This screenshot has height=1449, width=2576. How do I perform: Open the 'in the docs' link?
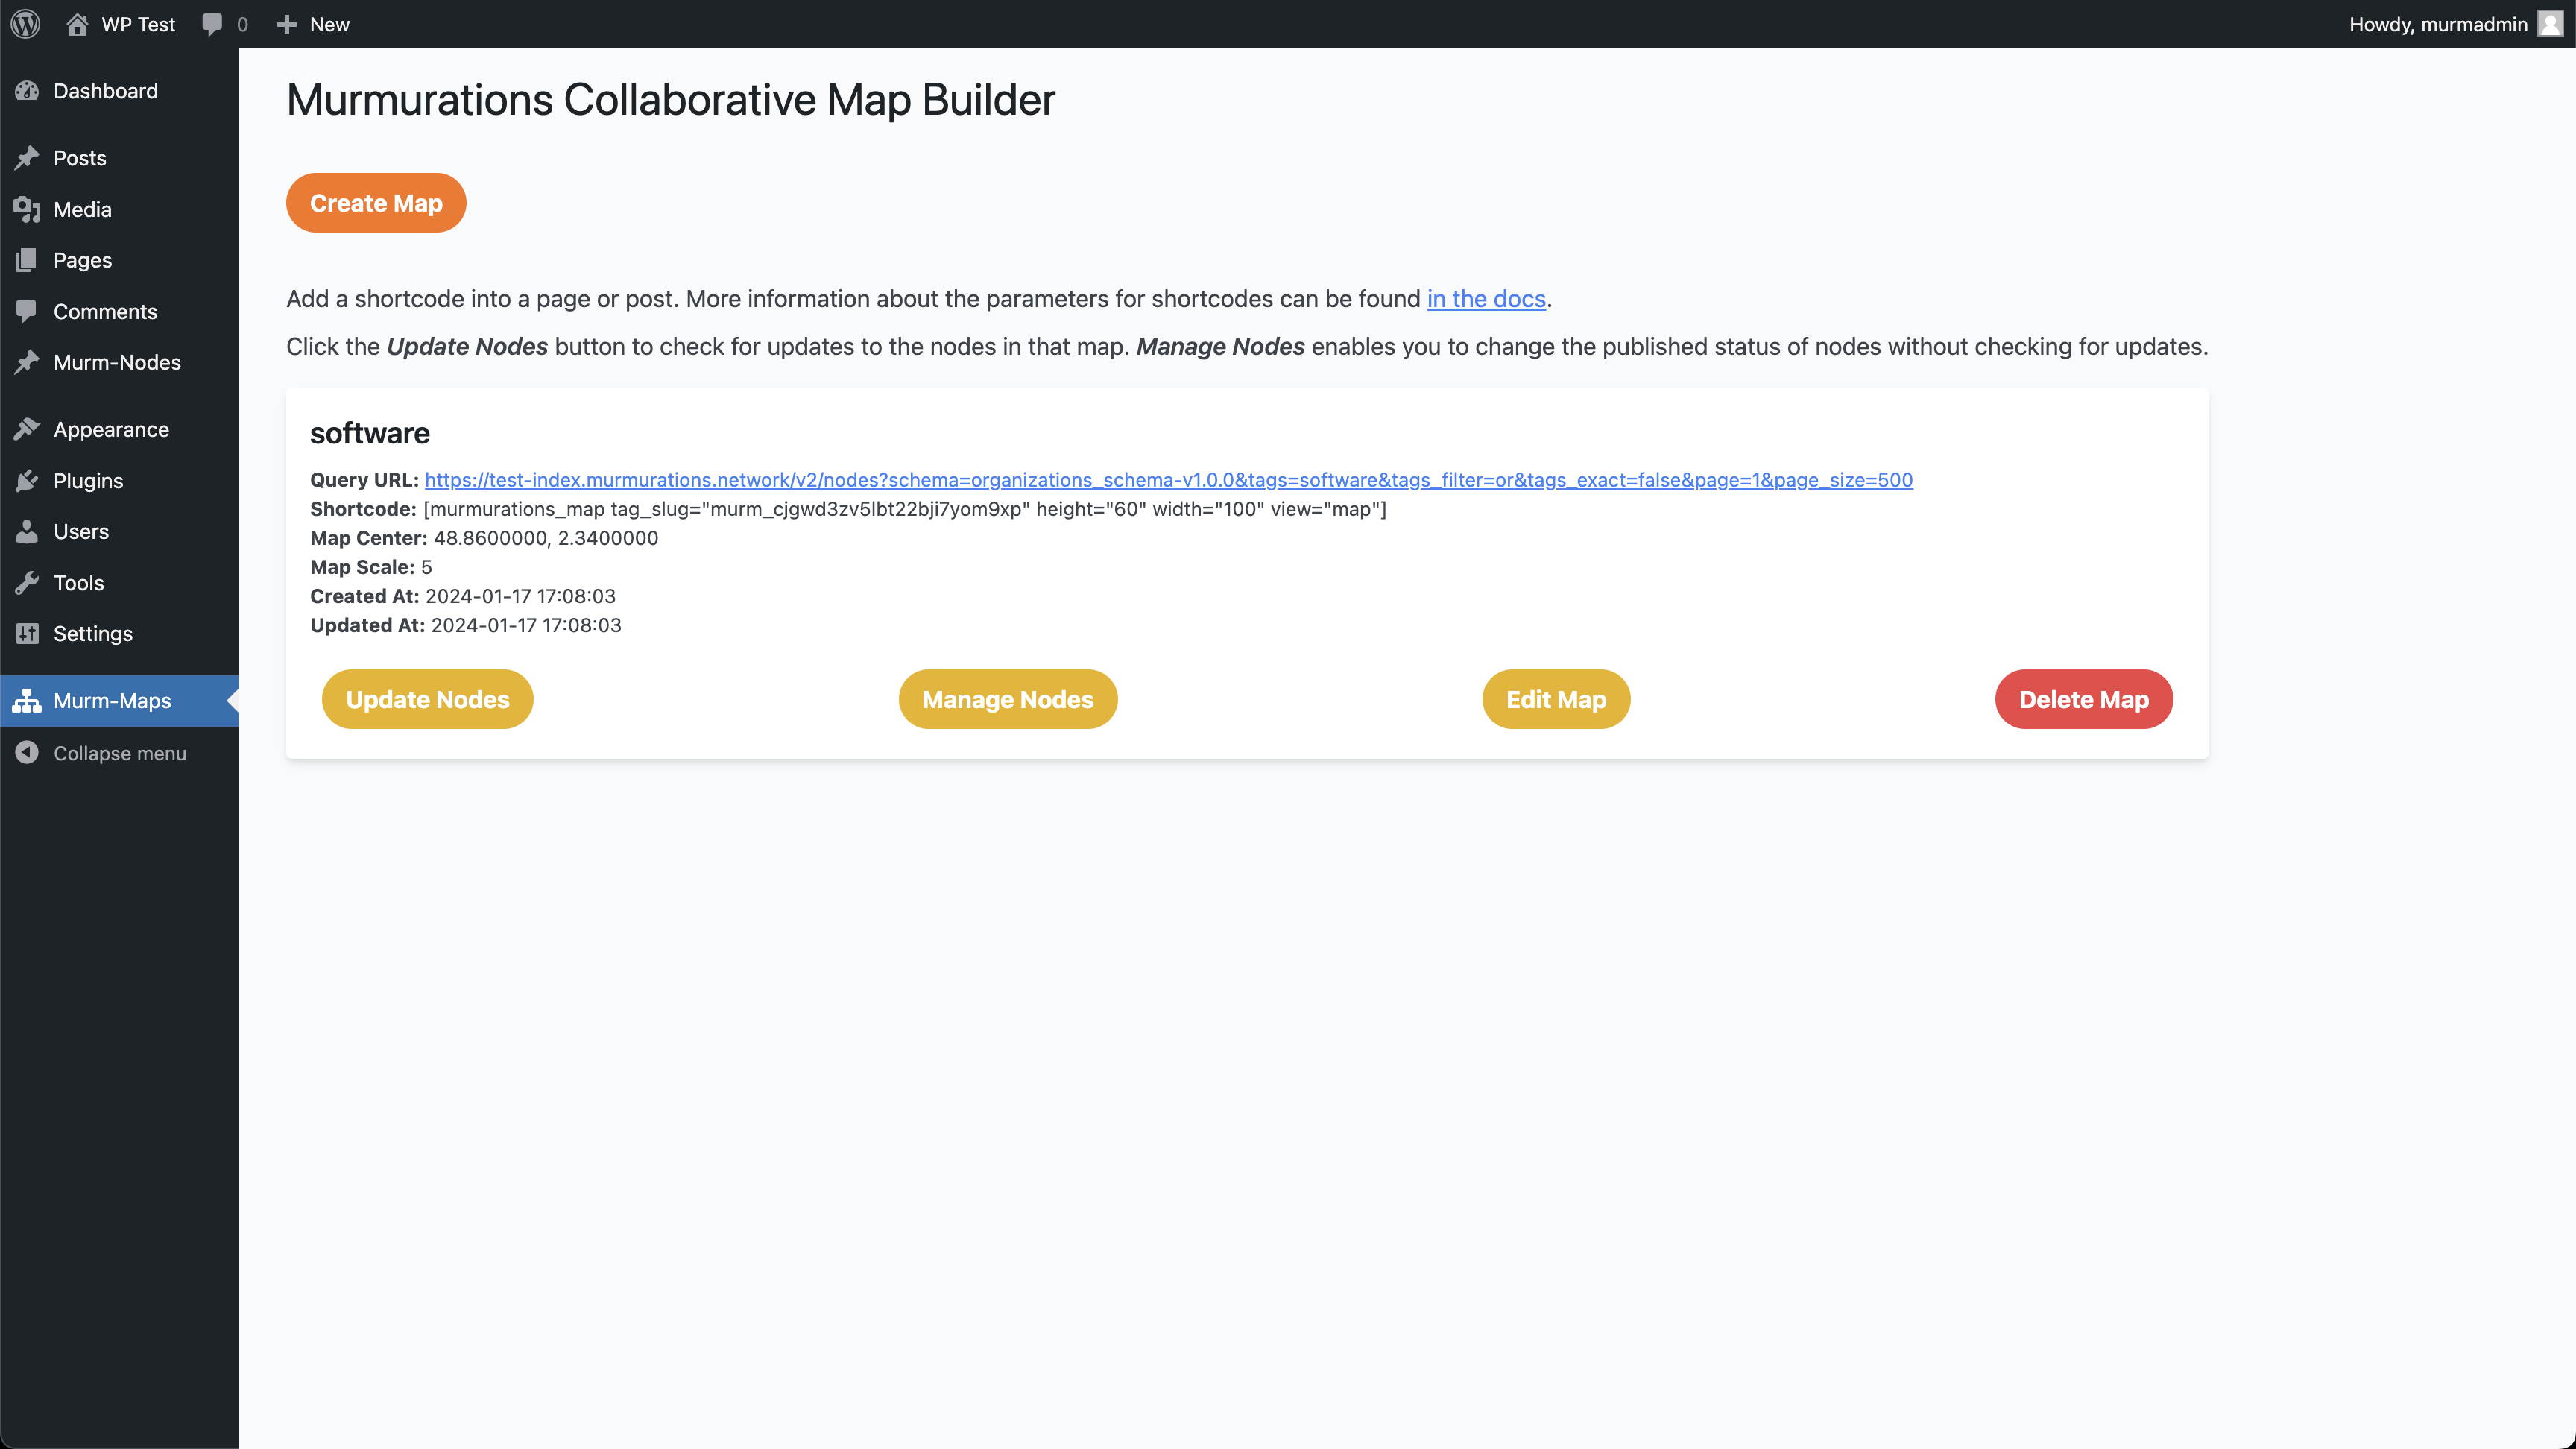click(x=1485, y=299)
